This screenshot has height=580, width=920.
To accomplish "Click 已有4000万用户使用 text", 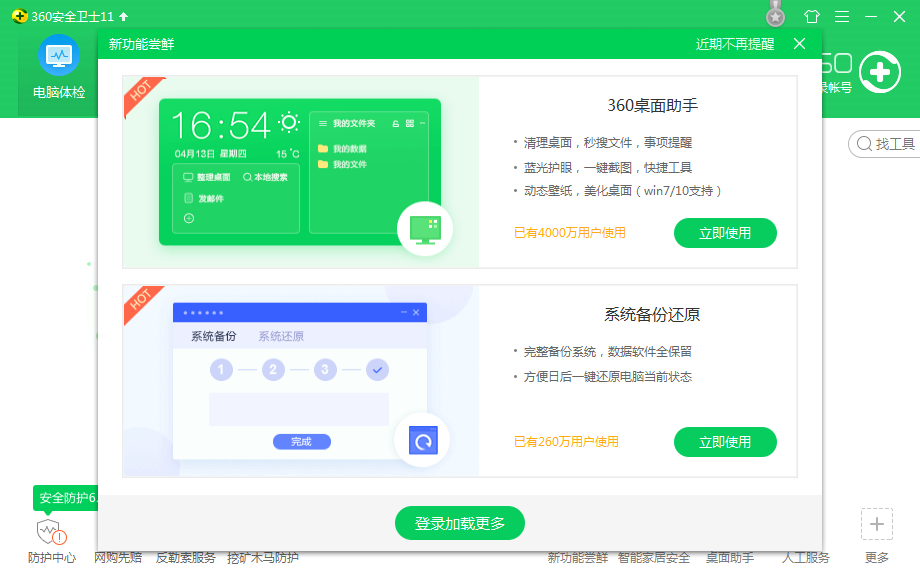I will pos(570,233).
